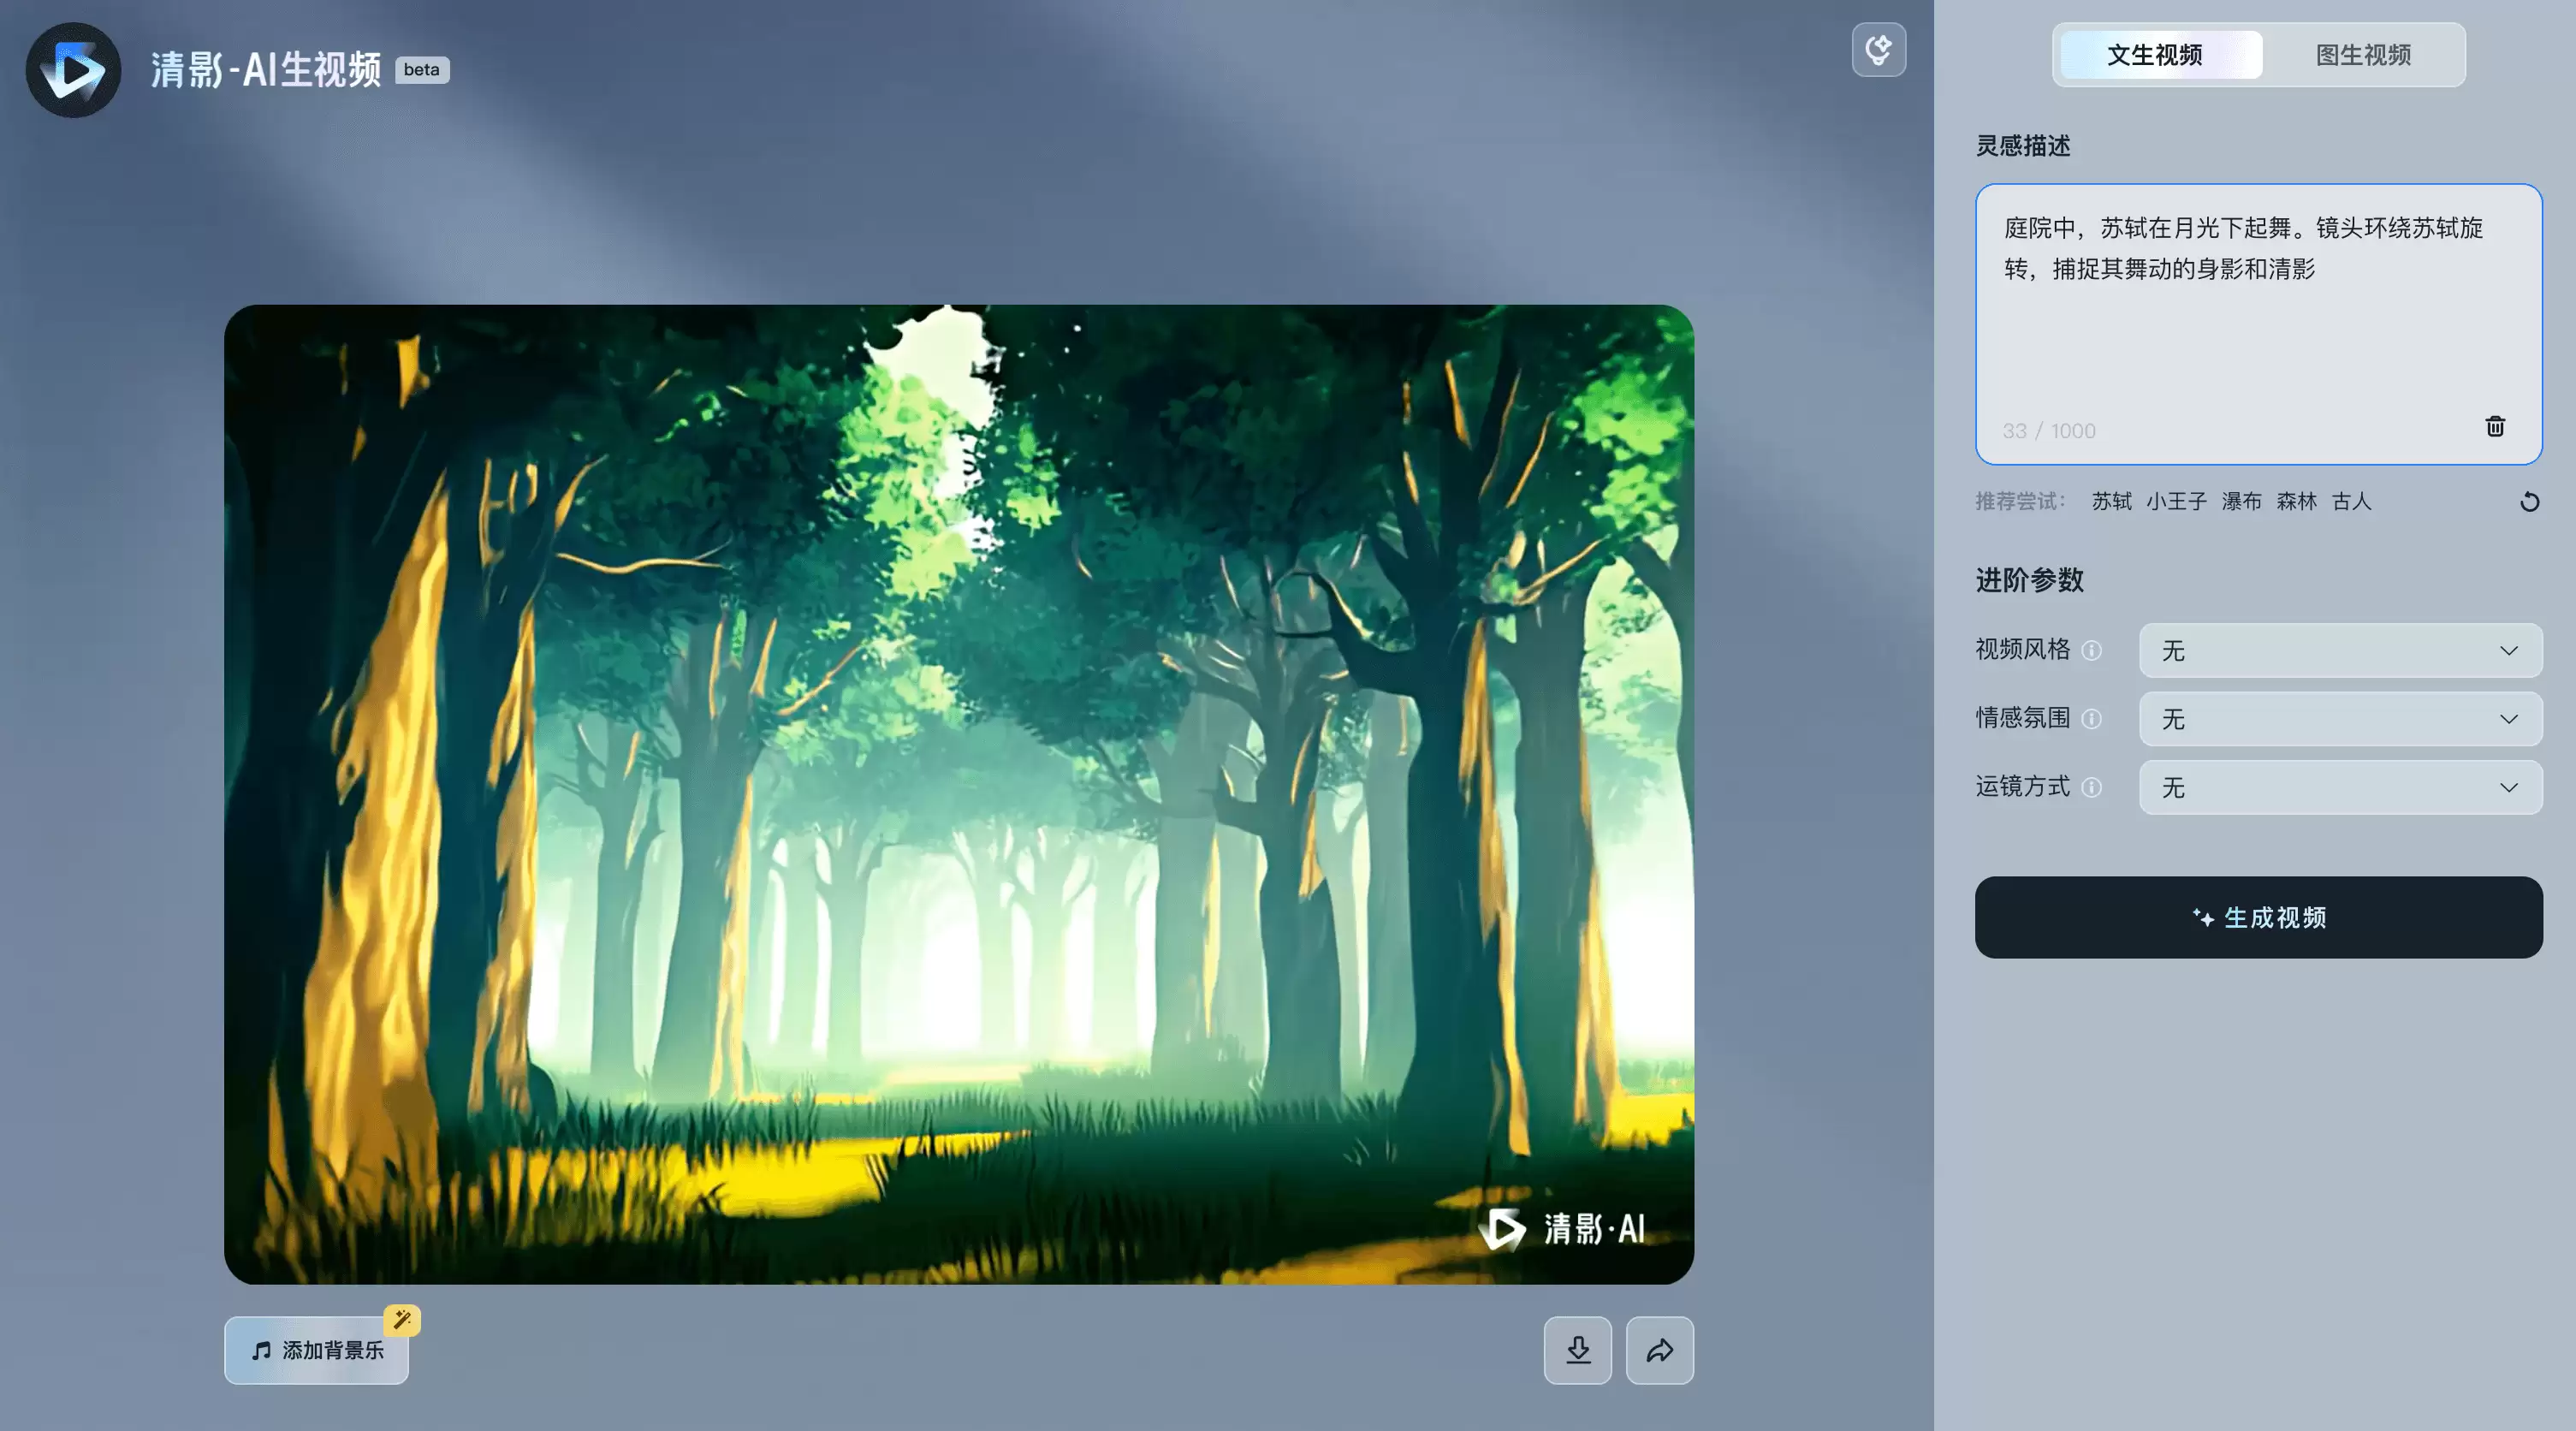The image size is (2576, 1431).
Task: Expand the 视频风格 dropdown
Action: tap(2340, 651)
